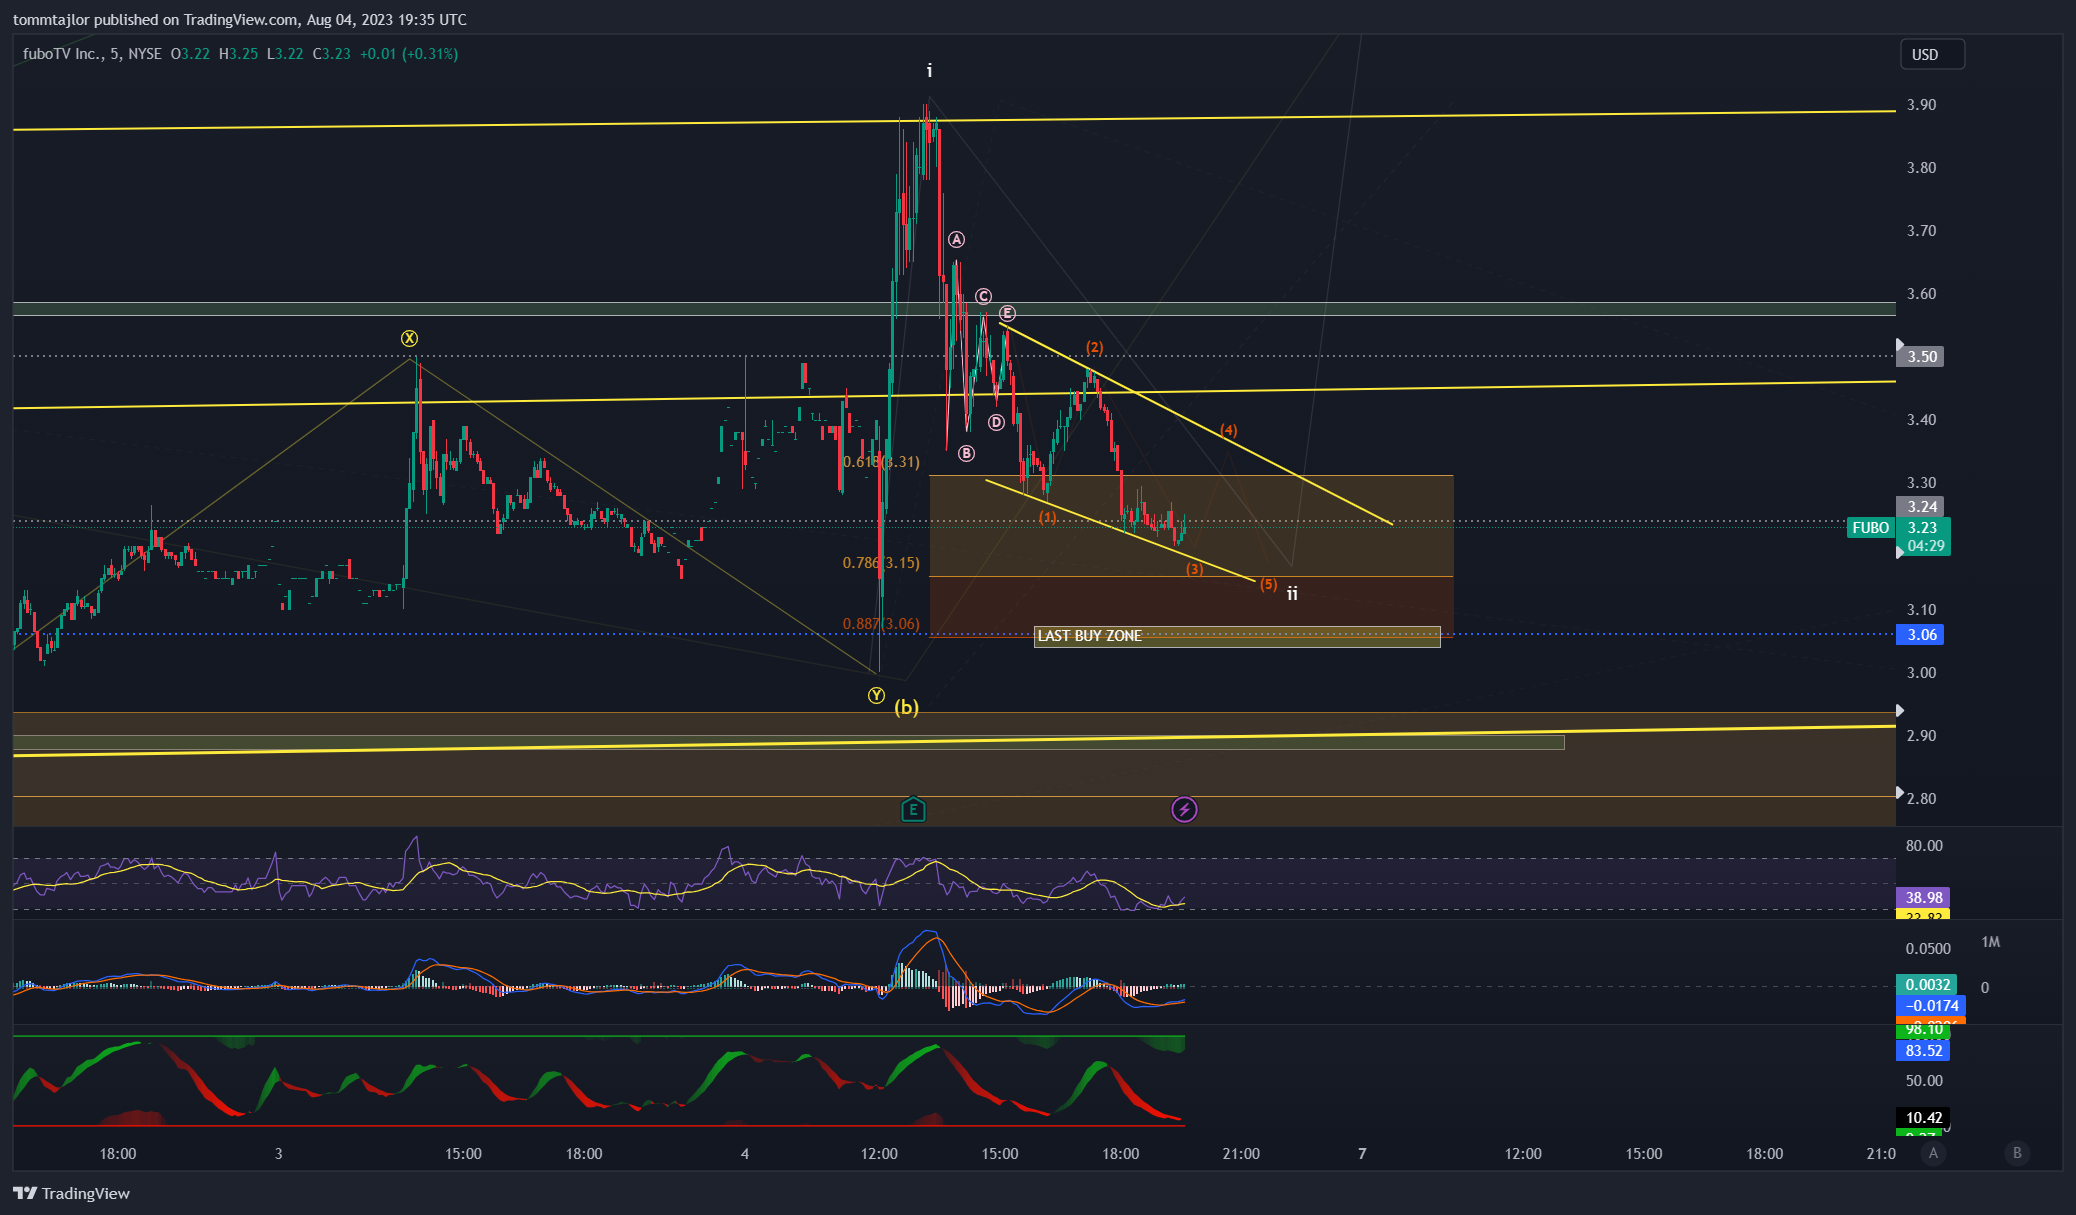Click the yellow (b) wave label

point(906,707)
